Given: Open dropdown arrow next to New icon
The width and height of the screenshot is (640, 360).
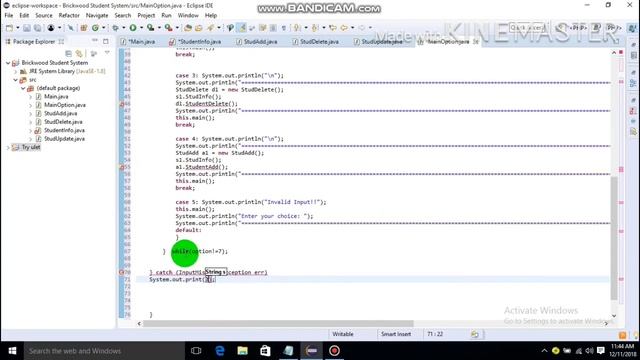Looking at the screenshot, I should pos(18,28).
